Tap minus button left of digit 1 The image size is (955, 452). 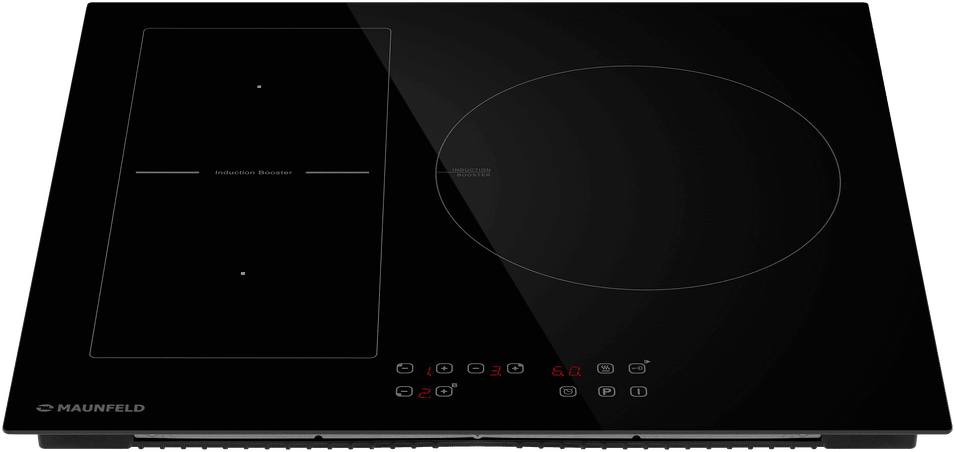click(x=405, y=368)
